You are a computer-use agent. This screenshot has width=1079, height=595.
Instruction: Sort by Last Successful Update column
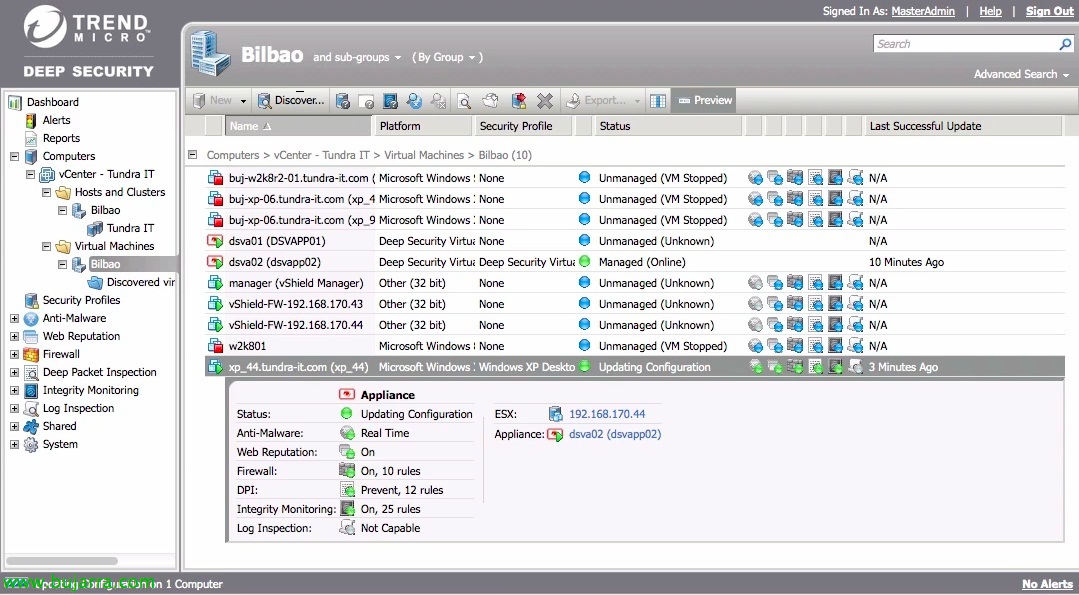pos(963,126)
